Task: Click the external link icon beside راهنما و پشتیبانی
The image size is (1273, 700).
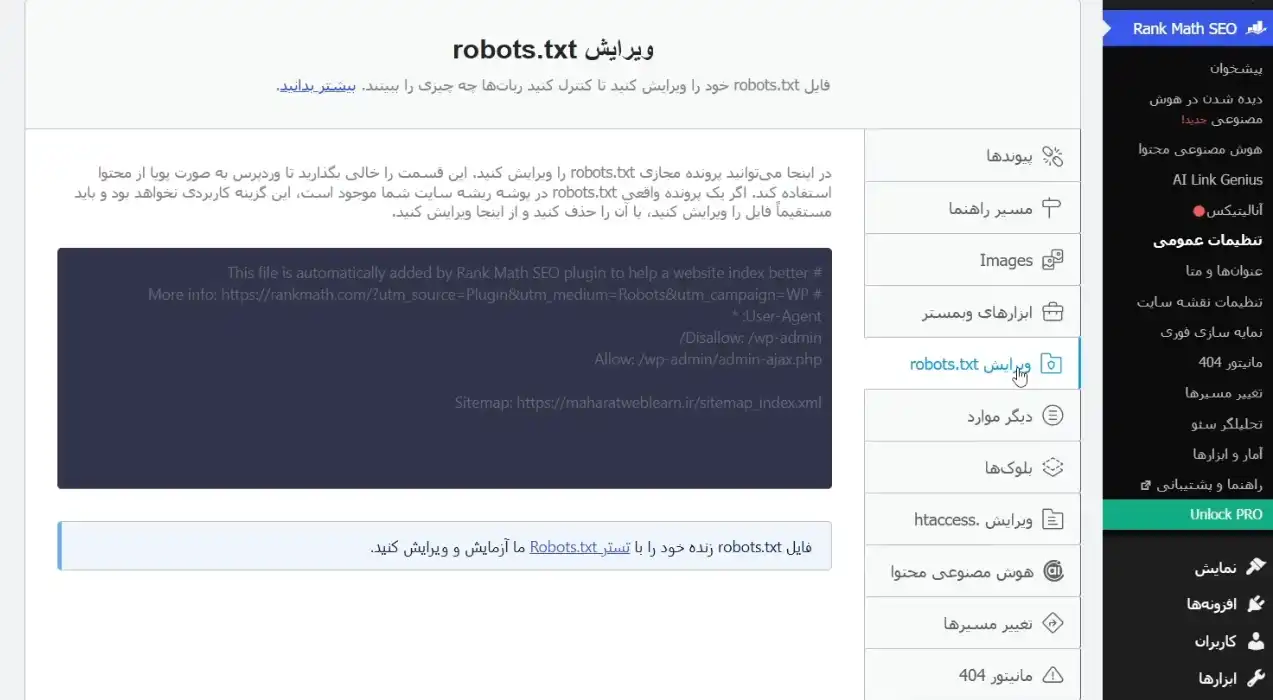Action: [1145, 485]
